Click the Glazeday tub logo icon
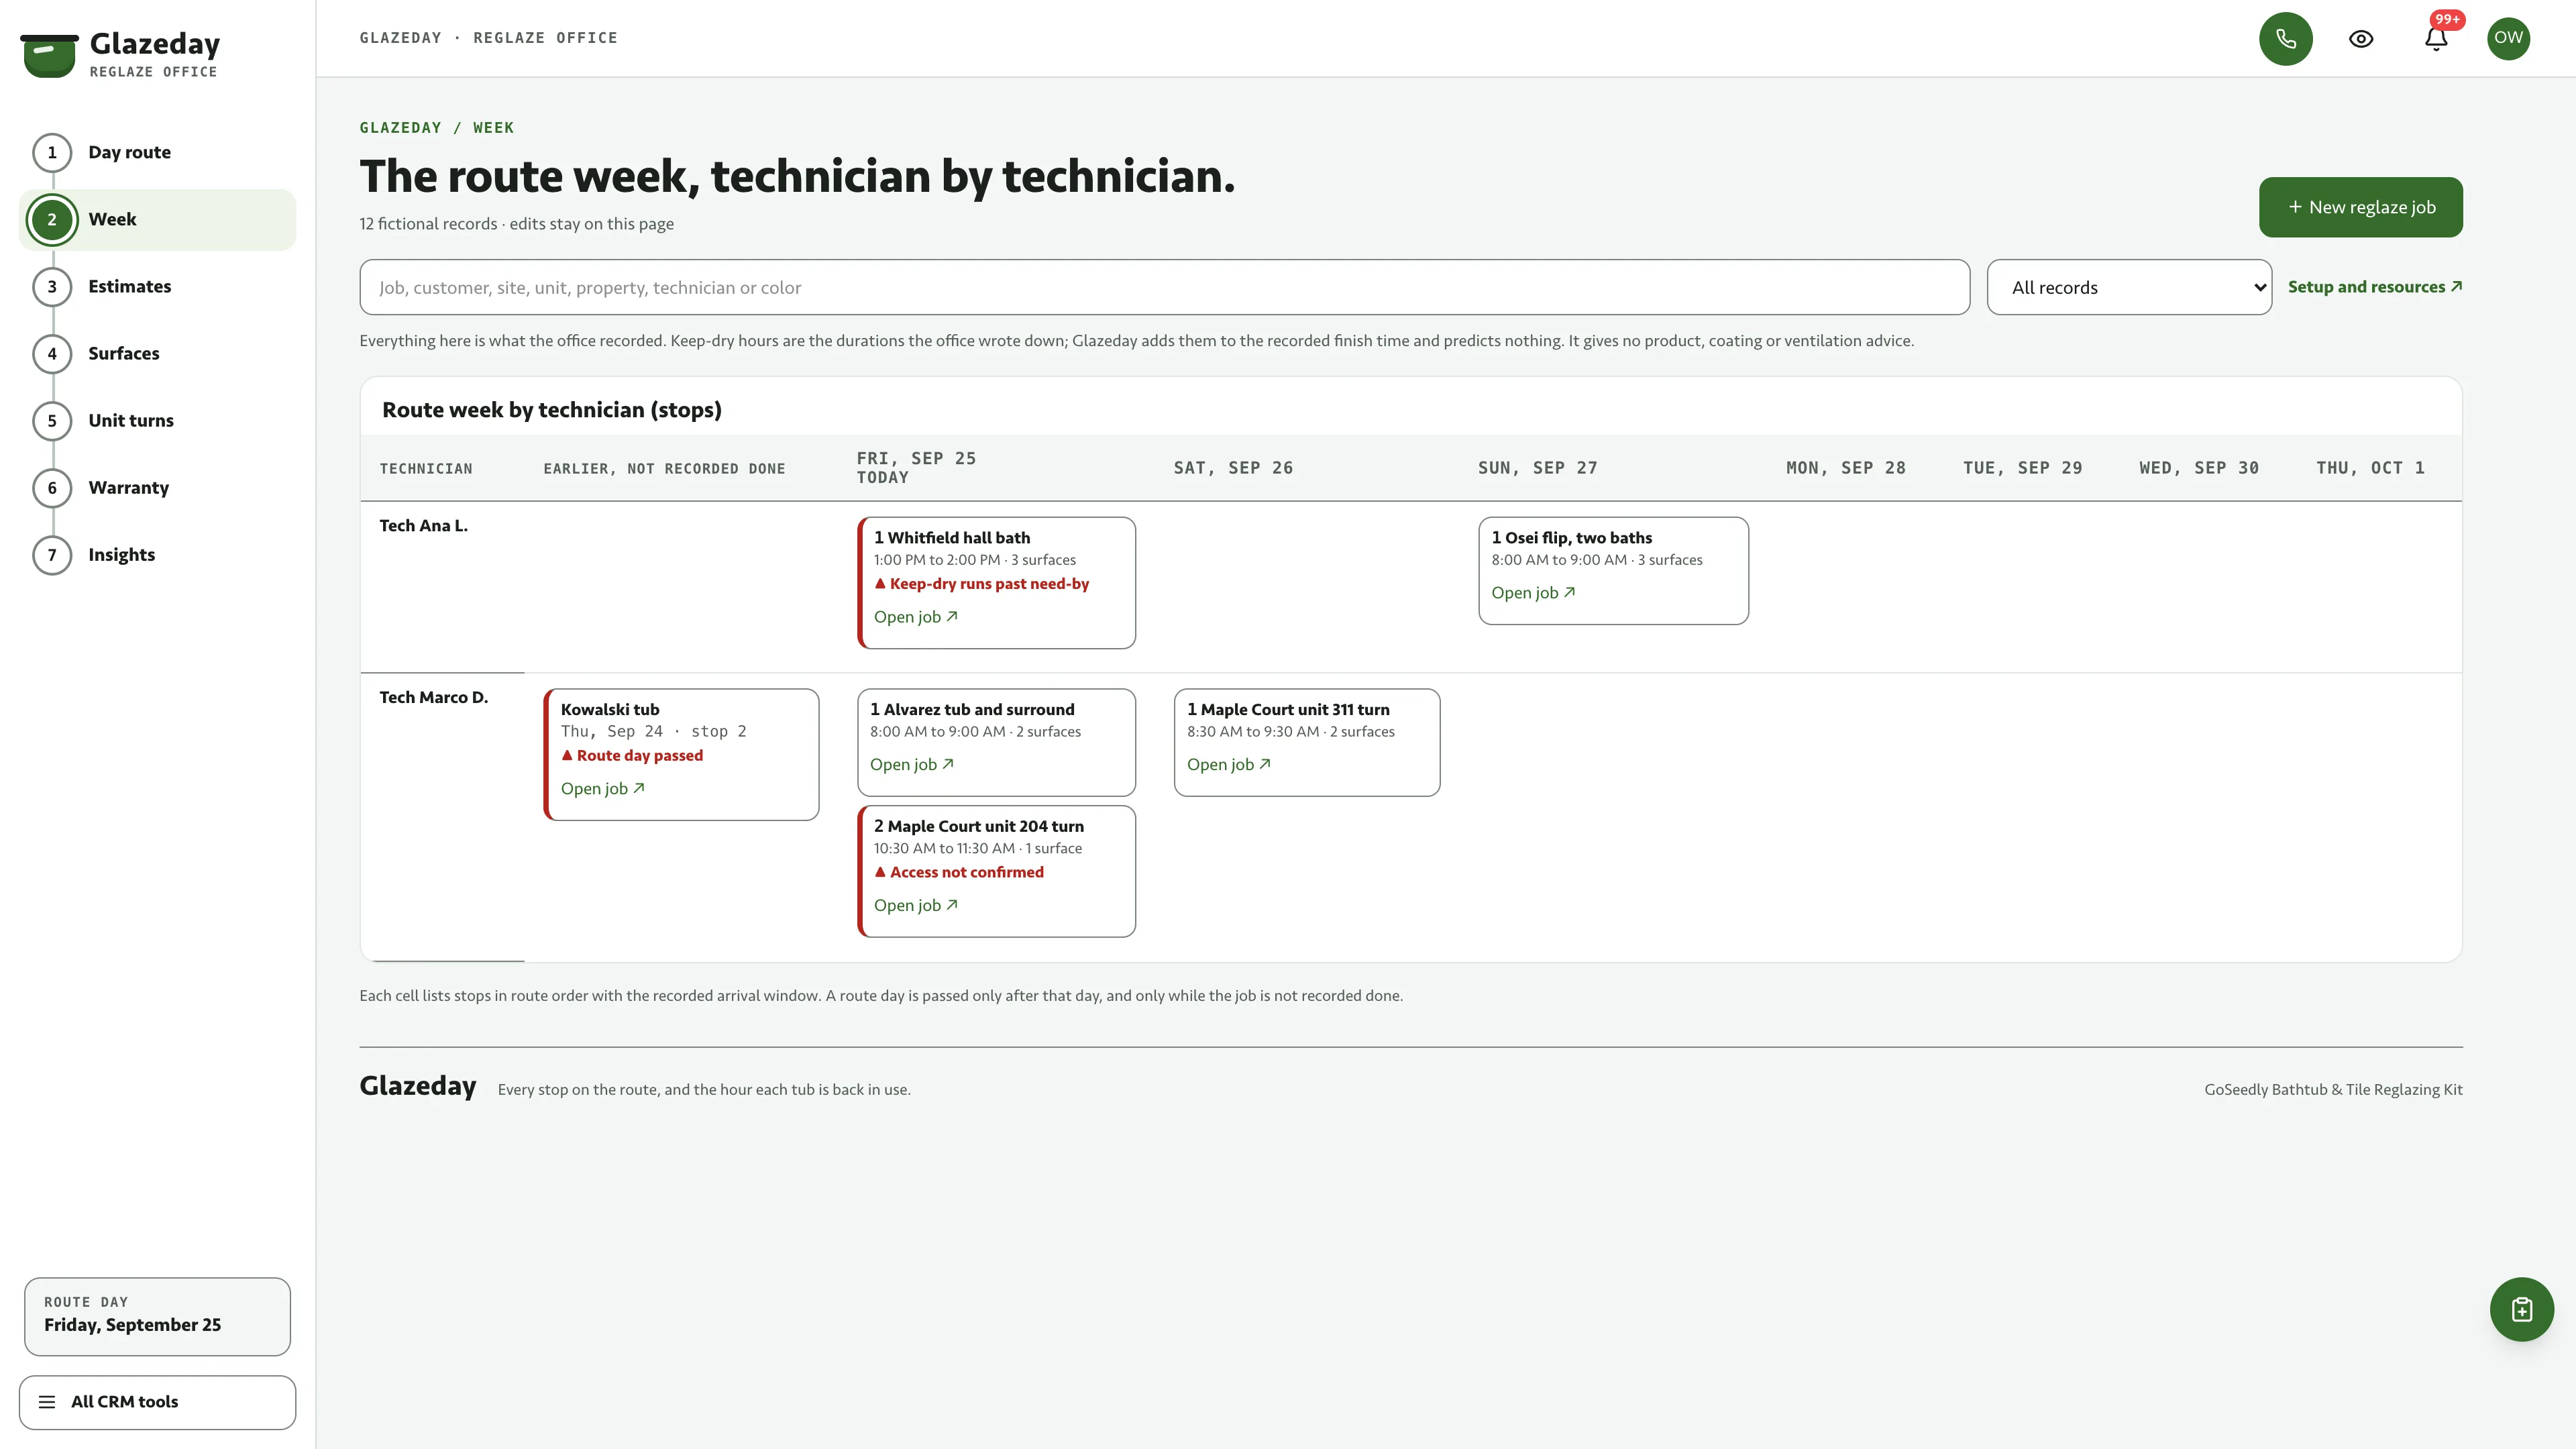This screenshot has width=2576, height=1449. pos(49,55)
